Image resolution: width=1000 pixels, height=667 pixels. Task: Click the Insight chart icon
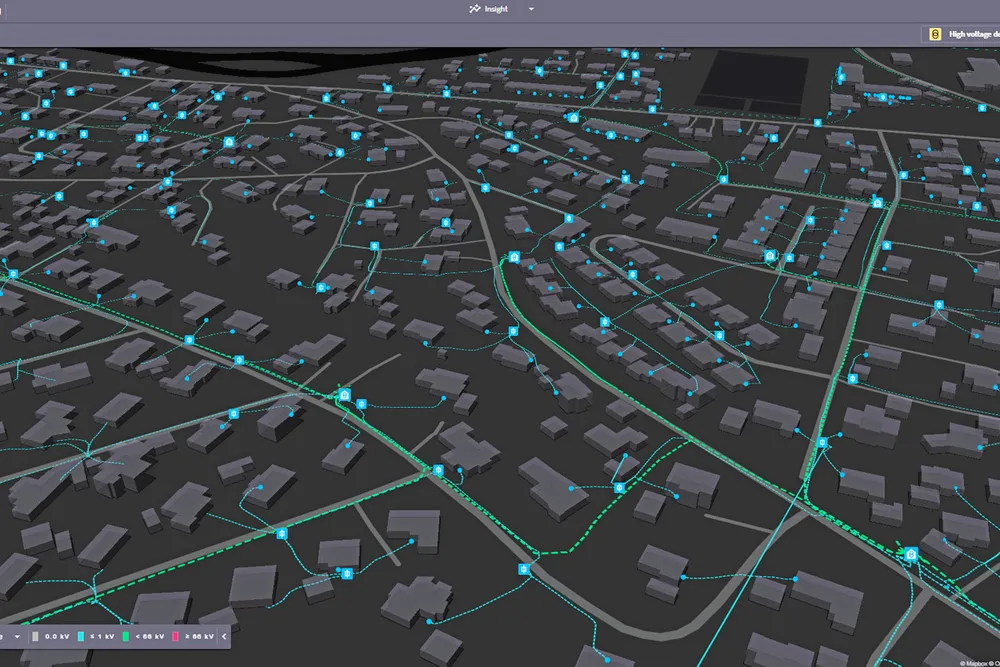point(474,9)
